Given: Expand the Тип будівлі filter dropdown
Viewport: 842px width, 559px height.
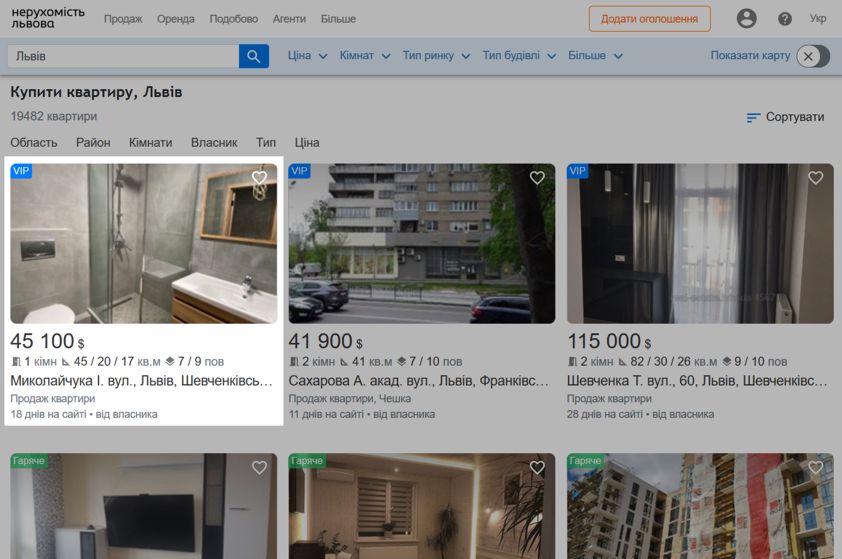Looking at the screenshot, I should pyautogui.click(x=519, y=55).
